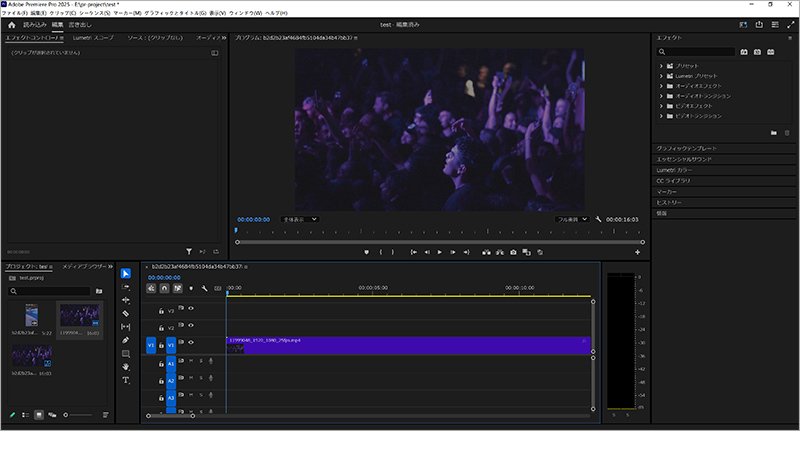Select the Hand tool
Viewport: 800px width, 451px height.
(126, 367)
